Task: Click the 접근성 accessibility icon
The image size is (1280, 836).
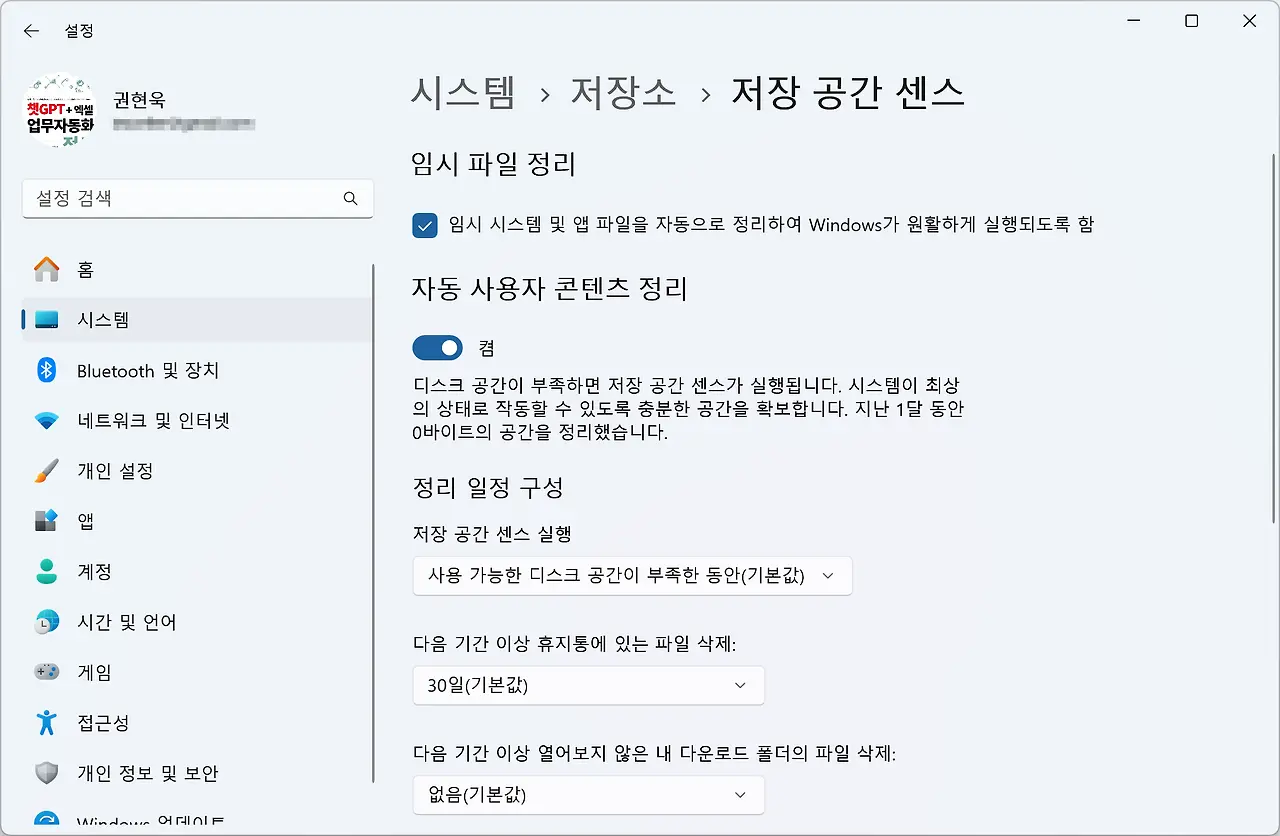Action: pyautogui.click(x=48, y=722)
